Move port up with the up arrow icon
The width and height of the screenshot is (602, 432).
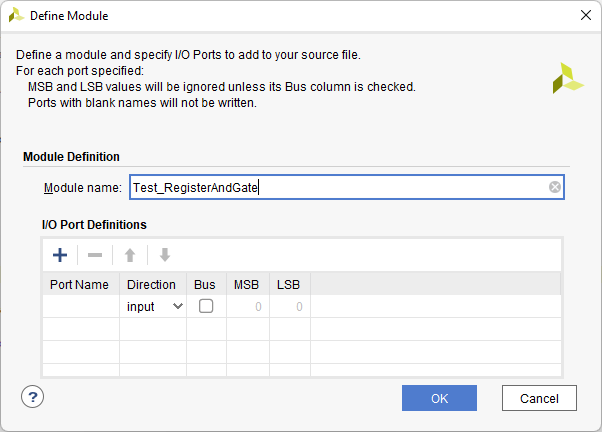coord(130,255)
